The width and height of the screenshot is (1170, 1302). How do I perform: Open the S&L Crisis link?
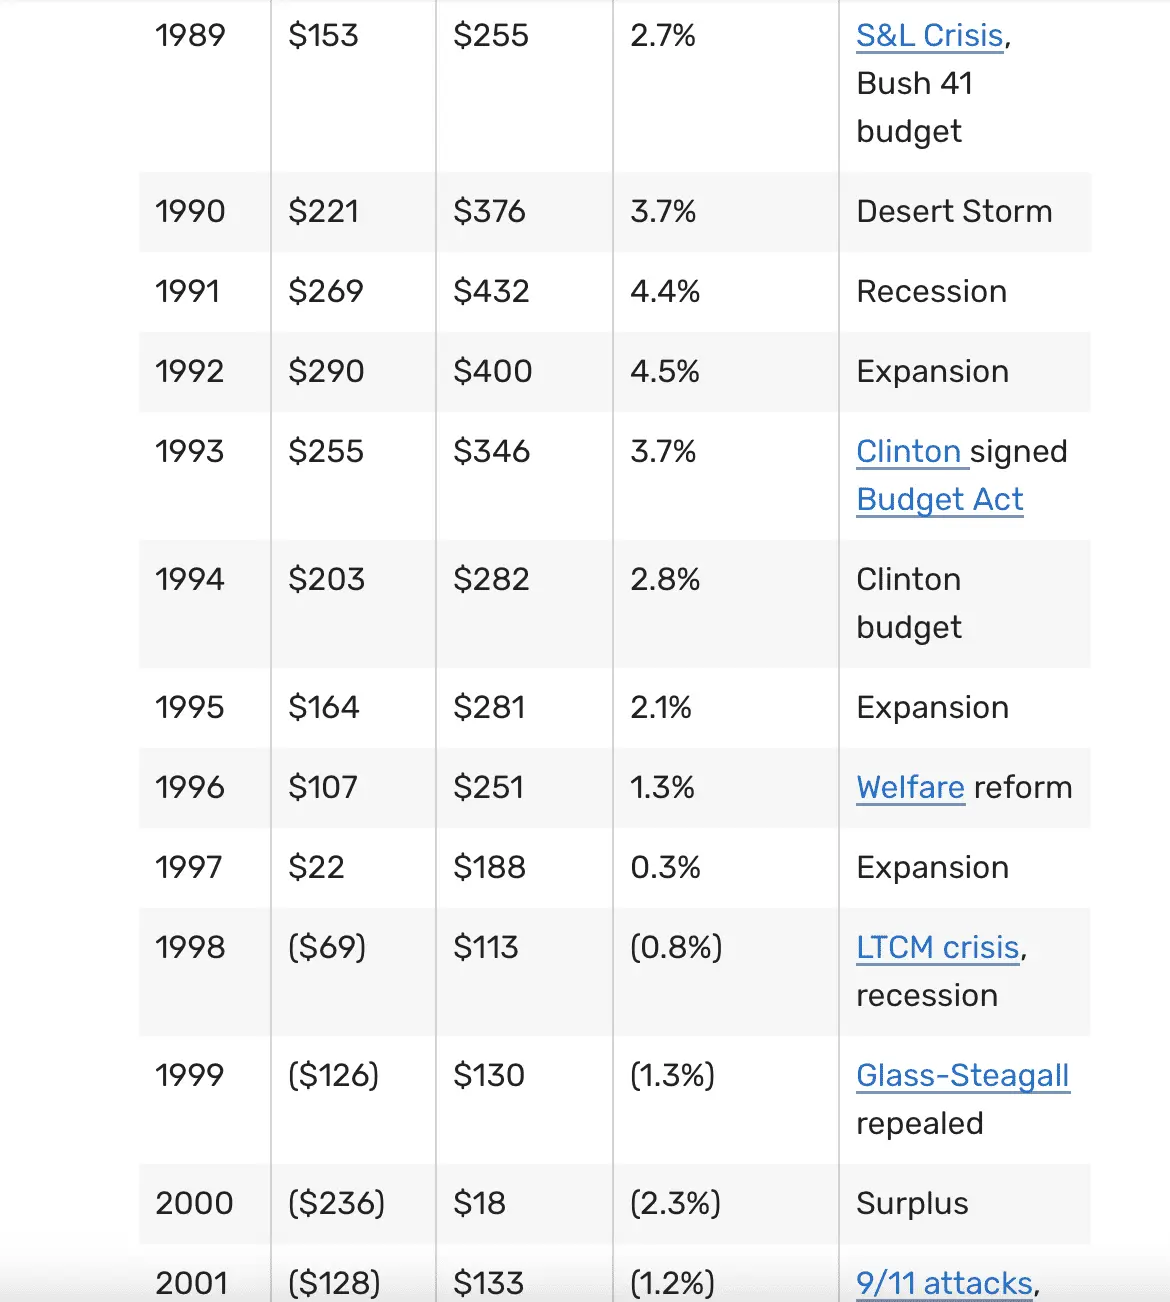pos(930,36)
